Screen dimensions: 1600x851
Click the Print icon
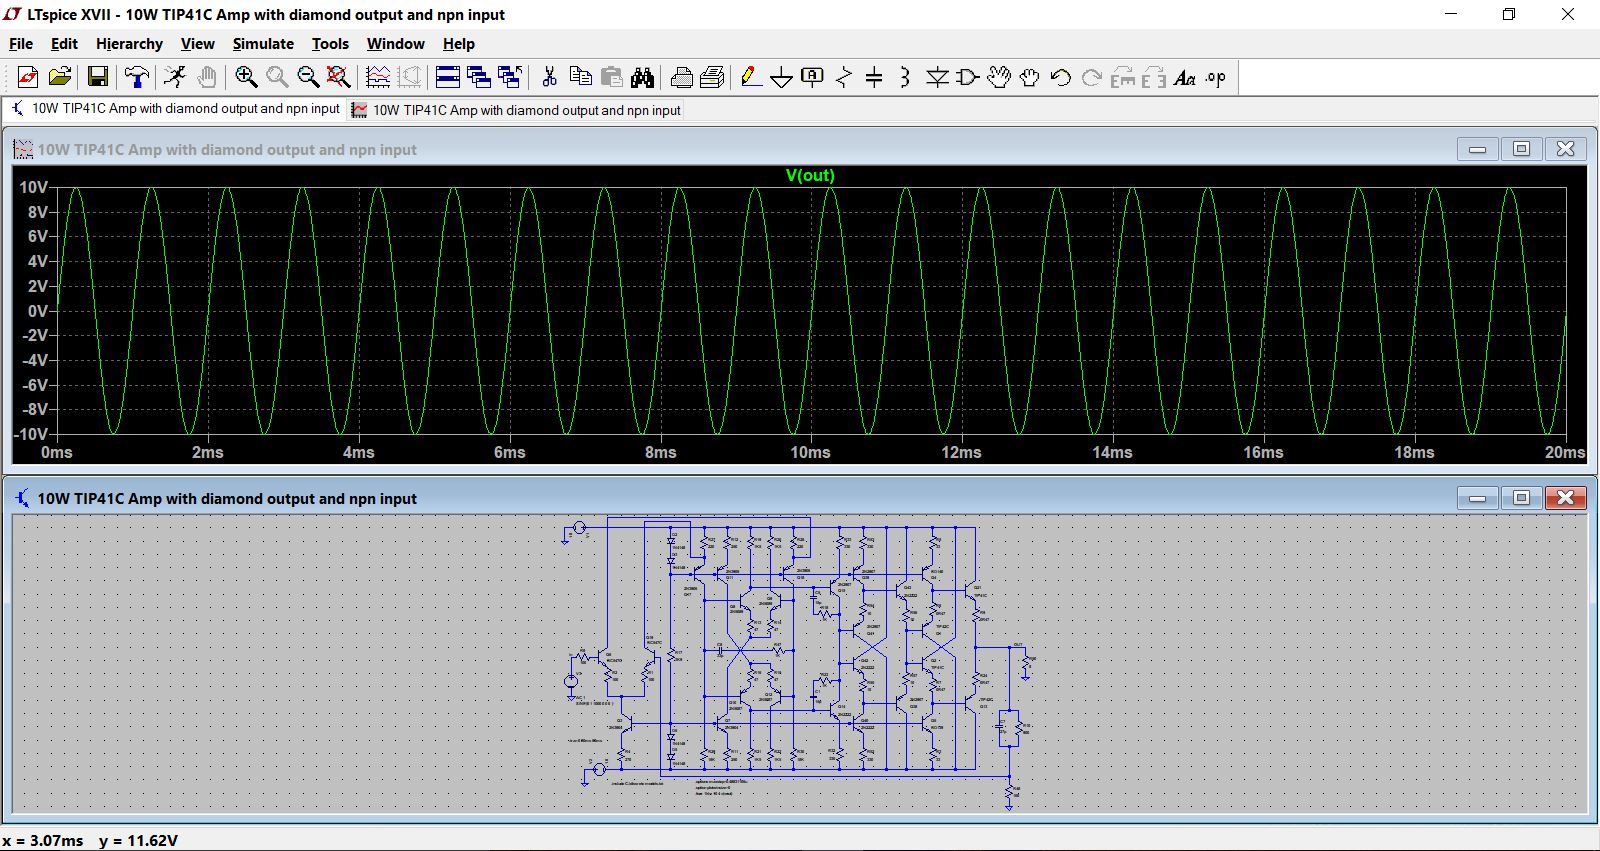click(x=713, y=77)
